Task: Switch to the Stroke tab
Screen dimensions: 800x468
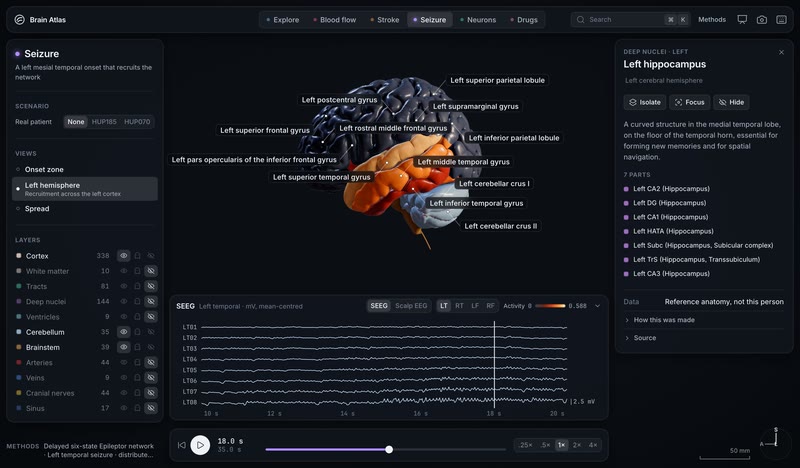Action: point(385,20)
